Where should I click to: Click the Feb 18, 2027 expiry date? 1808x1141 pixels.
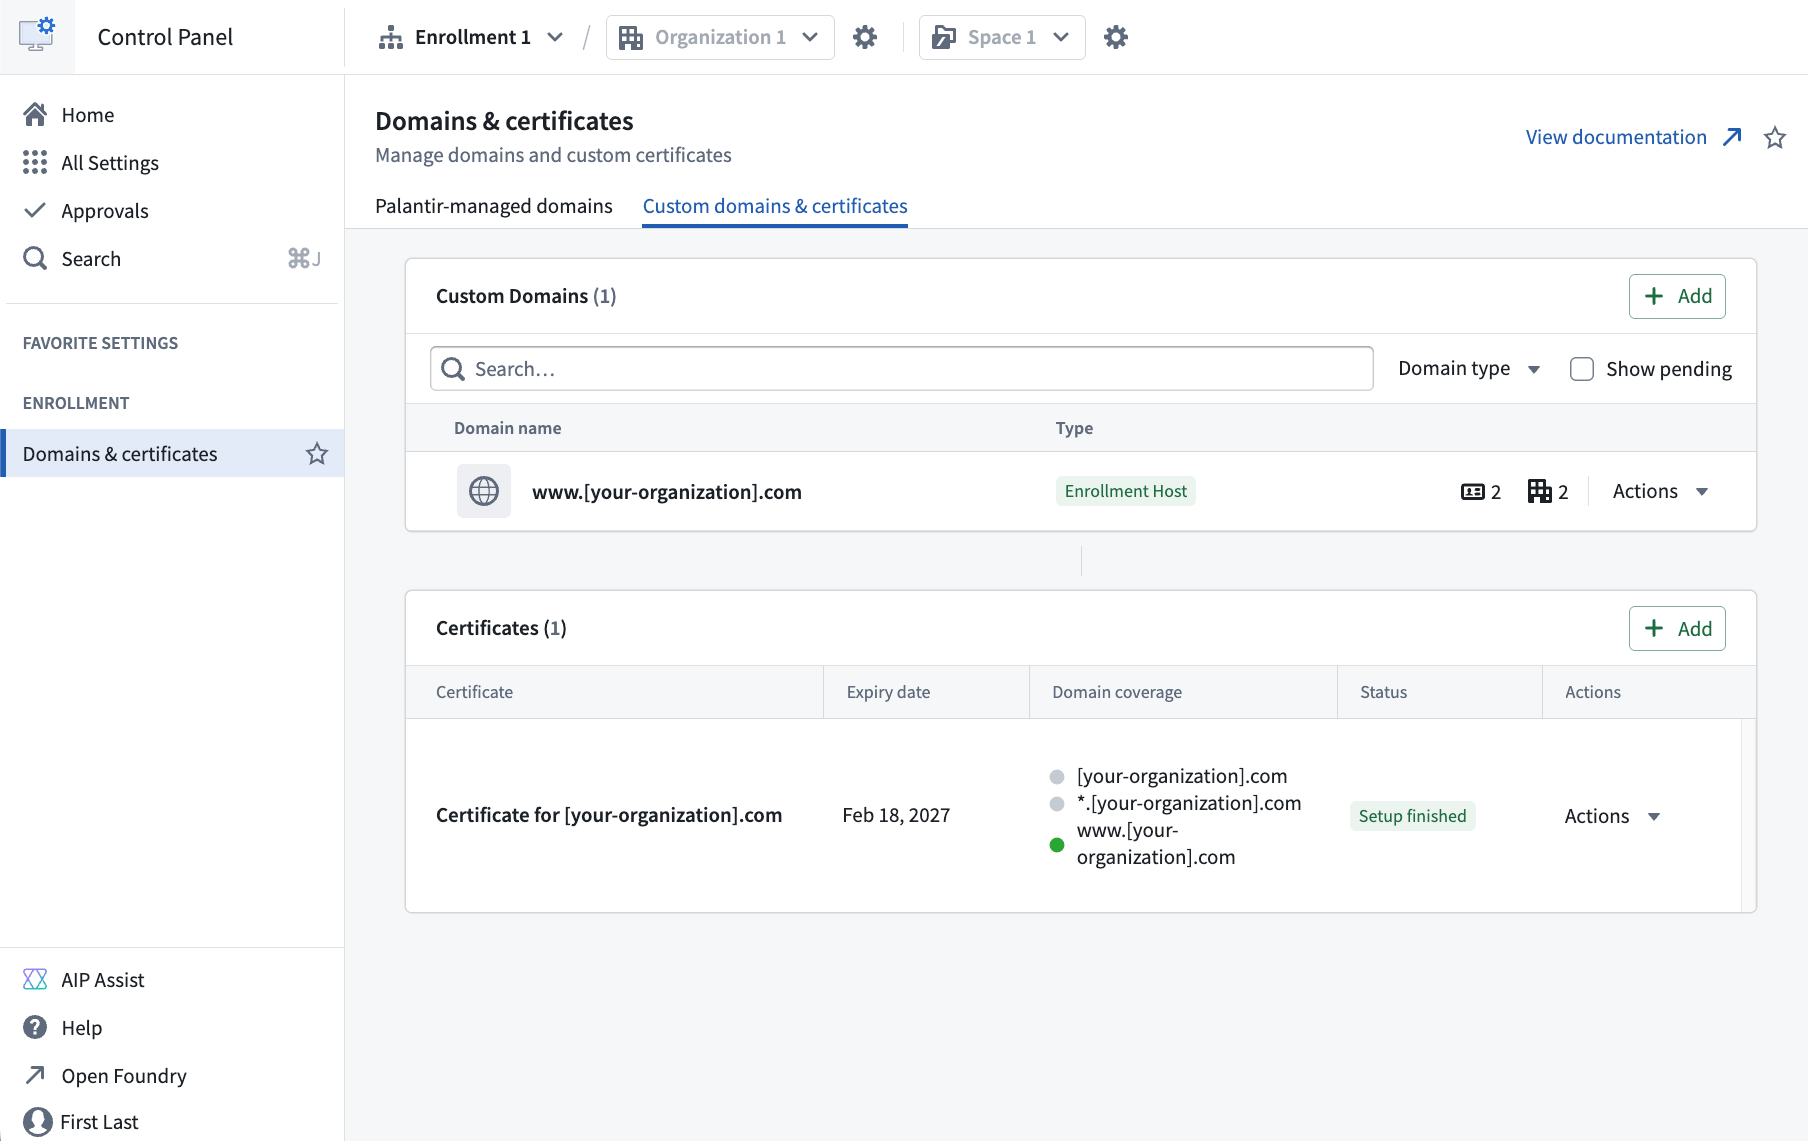(x=896, y=815)
